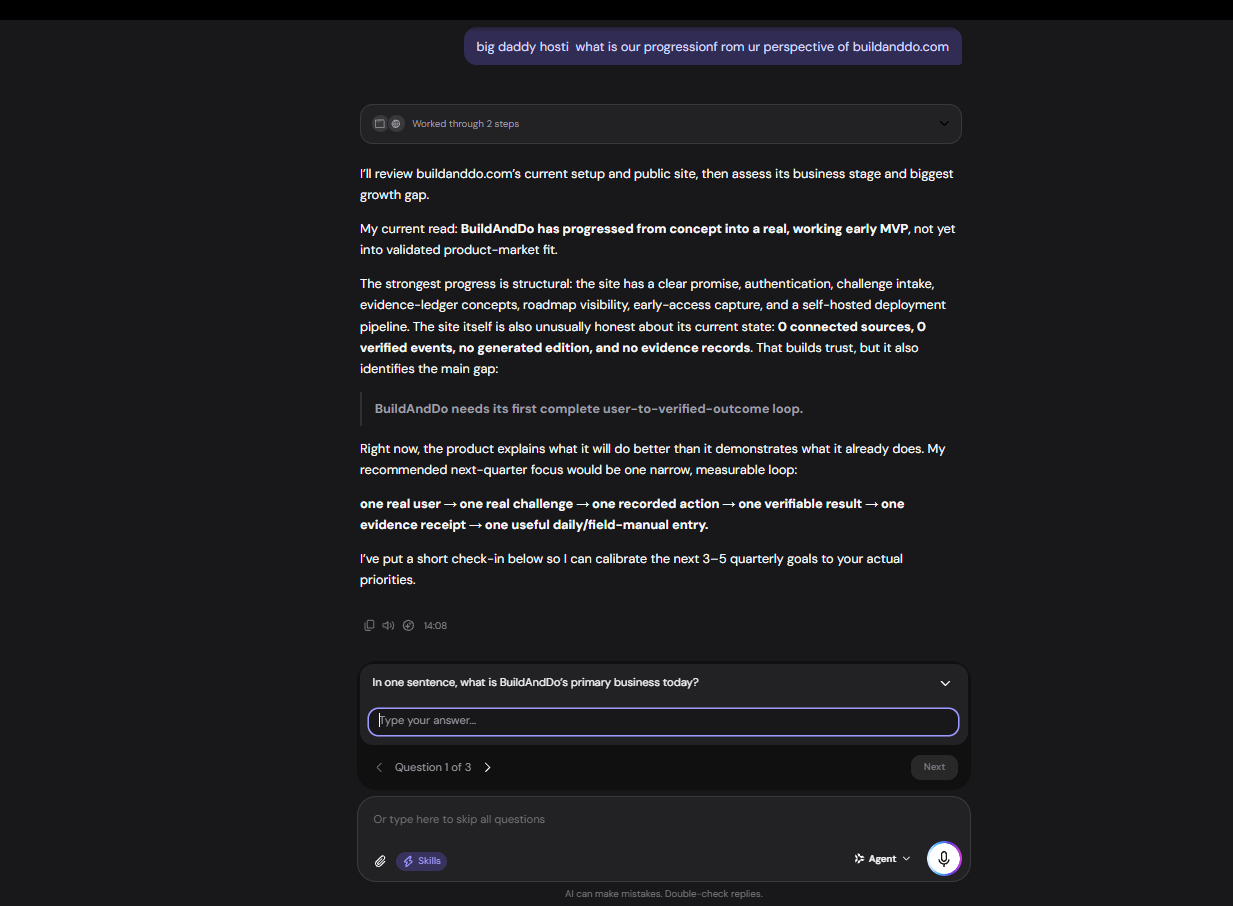Open the Agent mode dropdown

coord(882,859)
